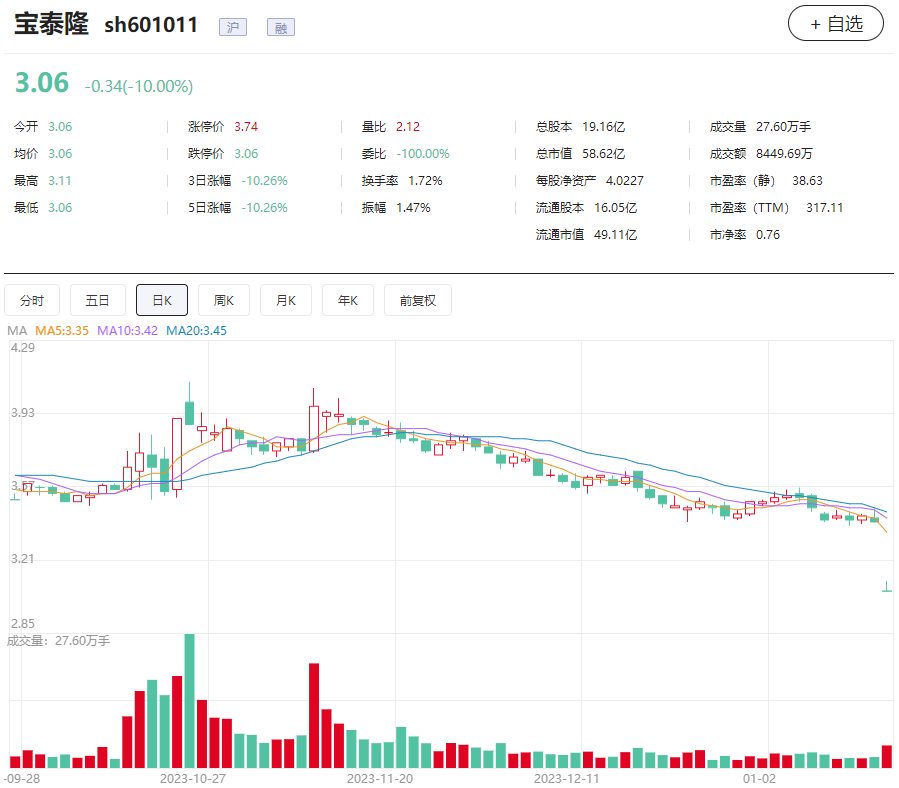Click the 2023-11-20 date label on chart axis

tap(380, 779)
